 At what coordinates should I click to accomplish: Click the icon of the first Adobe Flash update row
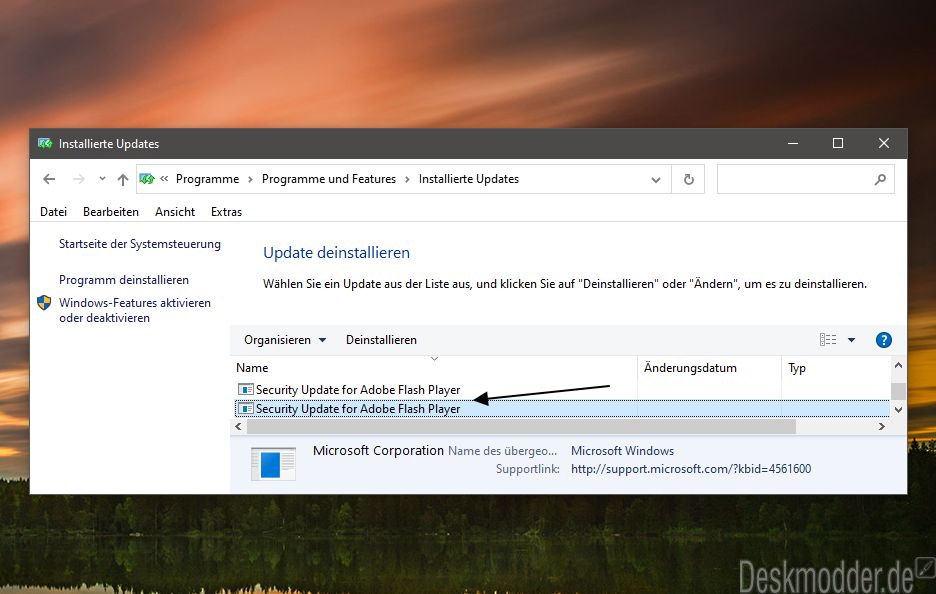(x=245, y=390)
